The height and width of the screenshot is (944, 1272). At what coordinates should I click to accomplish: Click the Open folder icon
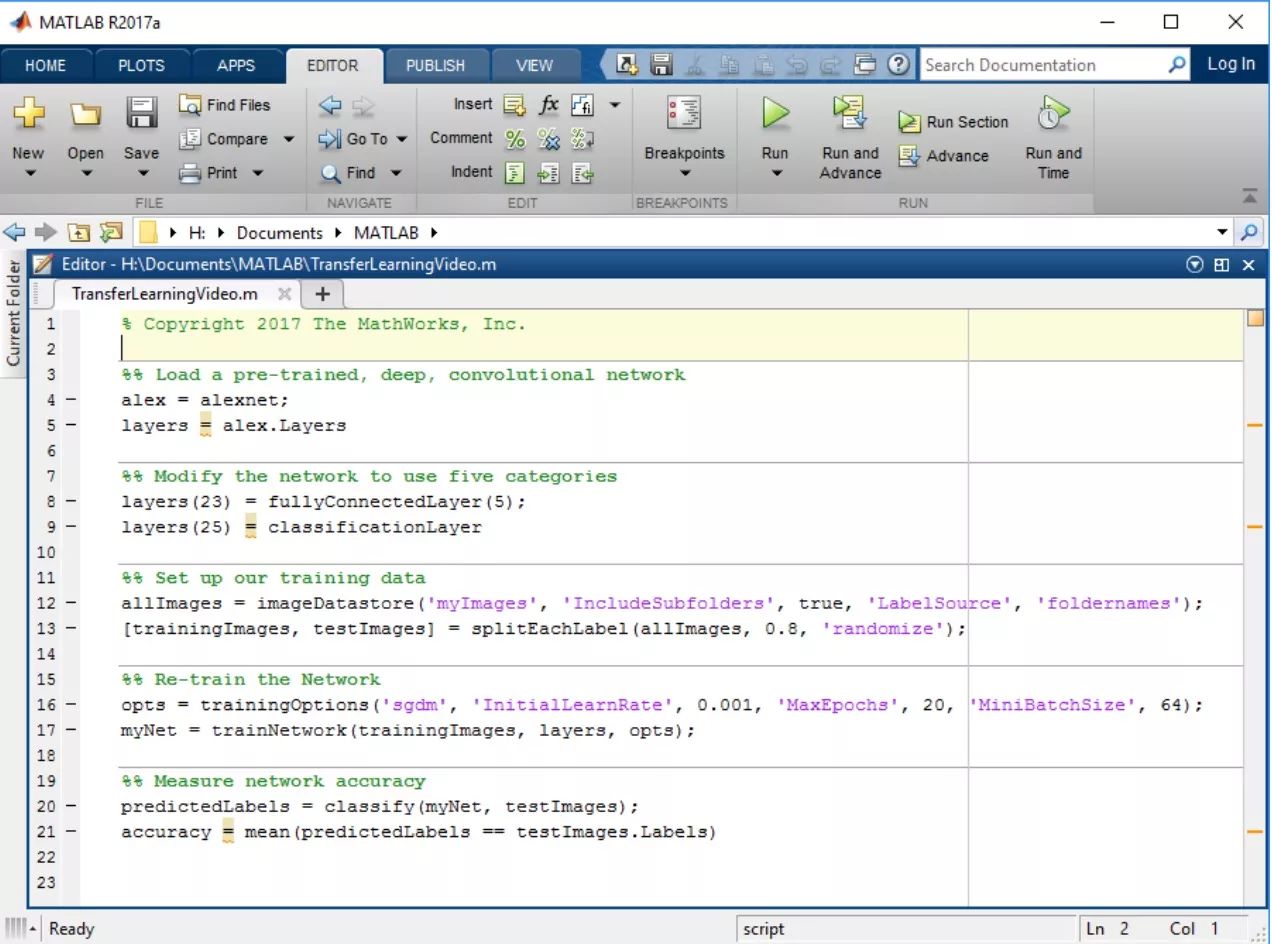pos(85,114)
